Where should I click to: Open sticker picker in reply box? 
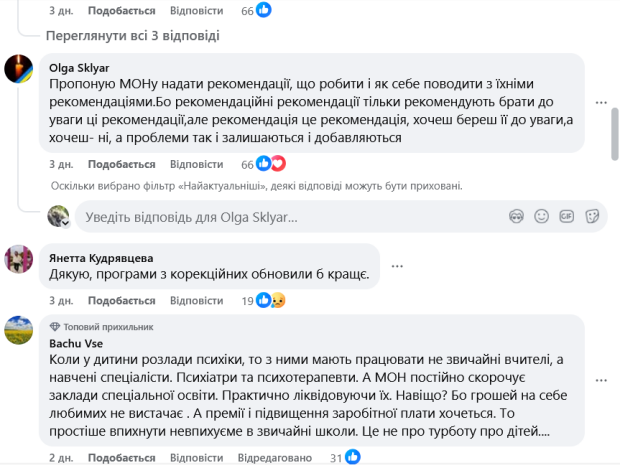tap(592, 216)
